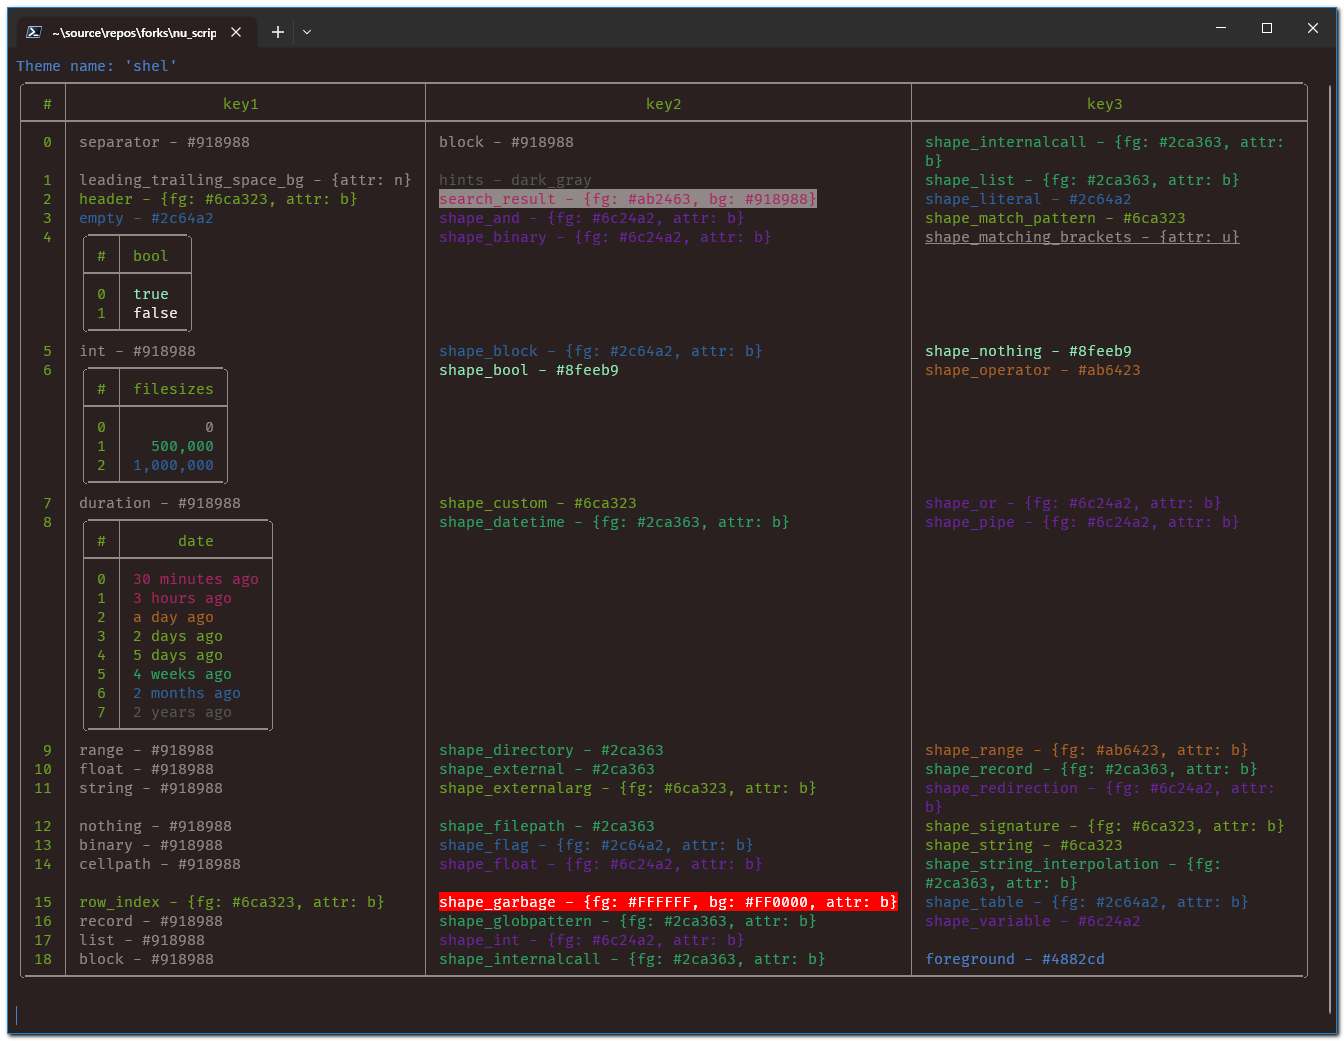
Task: Click the "shape_operator - #ab6423" entry
Action: 1033,370
